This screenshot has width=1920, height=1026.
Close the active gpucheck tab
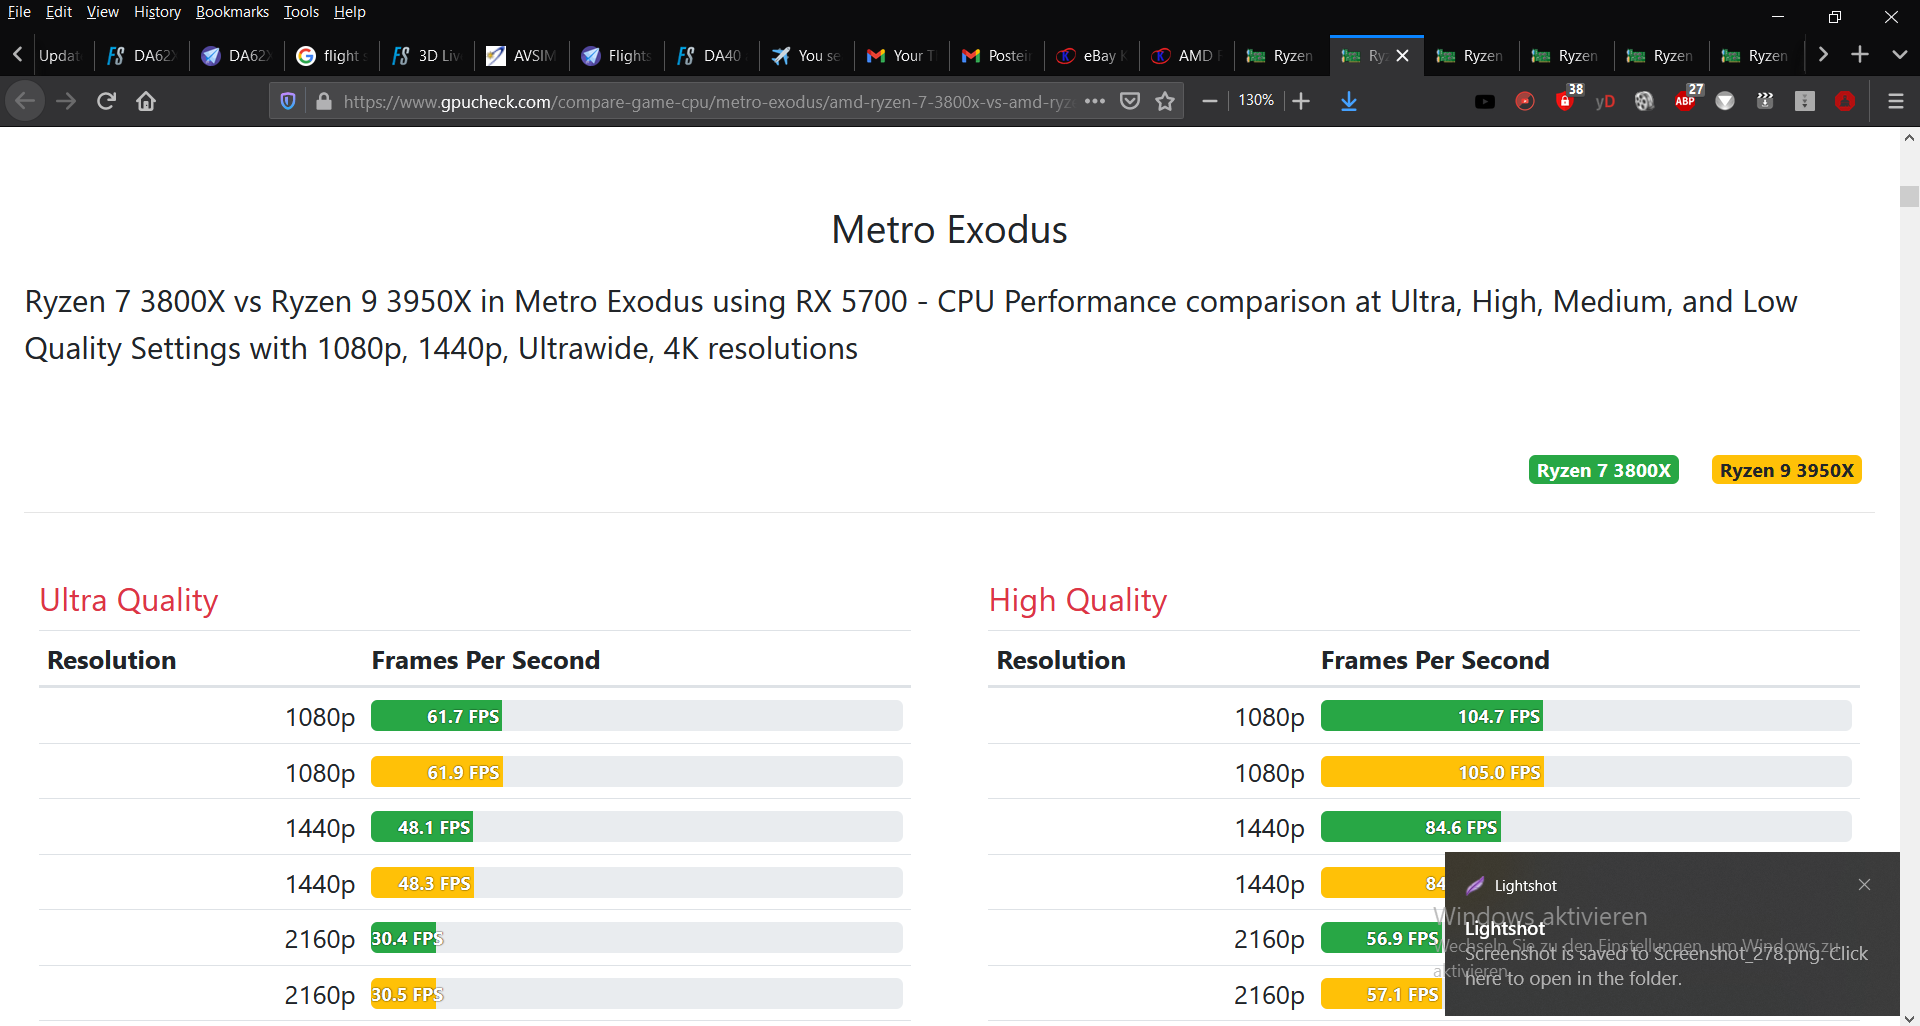click(x=1403, y=56)
